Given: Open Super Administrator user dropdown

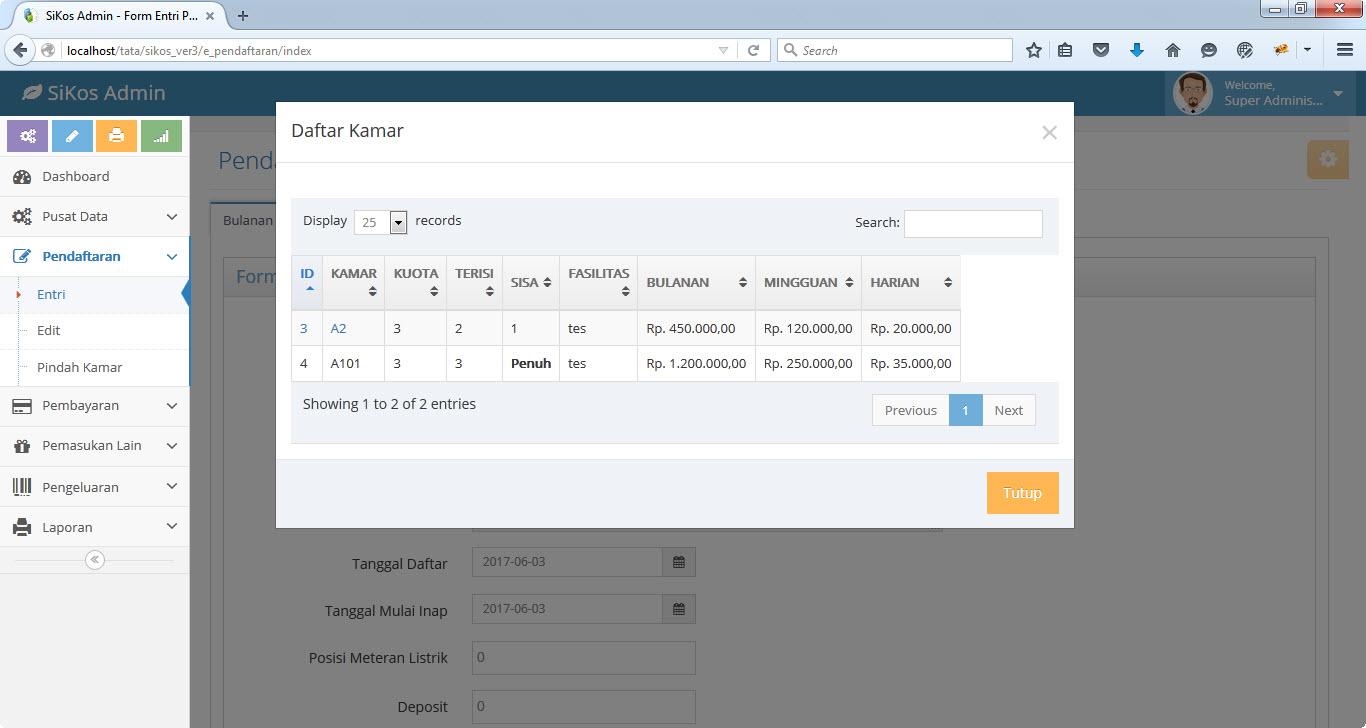Looking at the screenshot, I should (x=1261, y=93).
